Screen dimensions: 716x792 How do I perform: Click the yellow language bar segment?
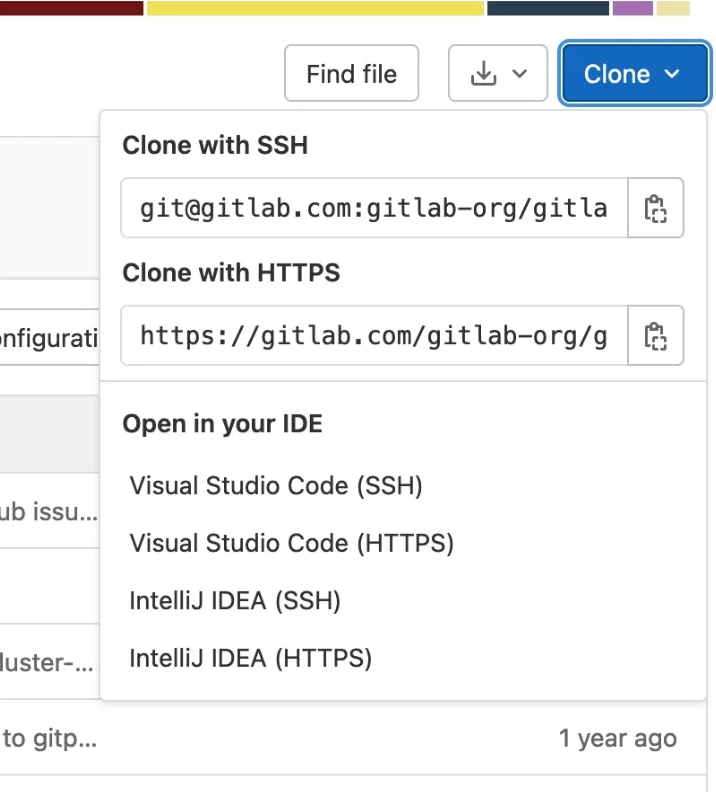pyautogui.click(x=315, y=7)
